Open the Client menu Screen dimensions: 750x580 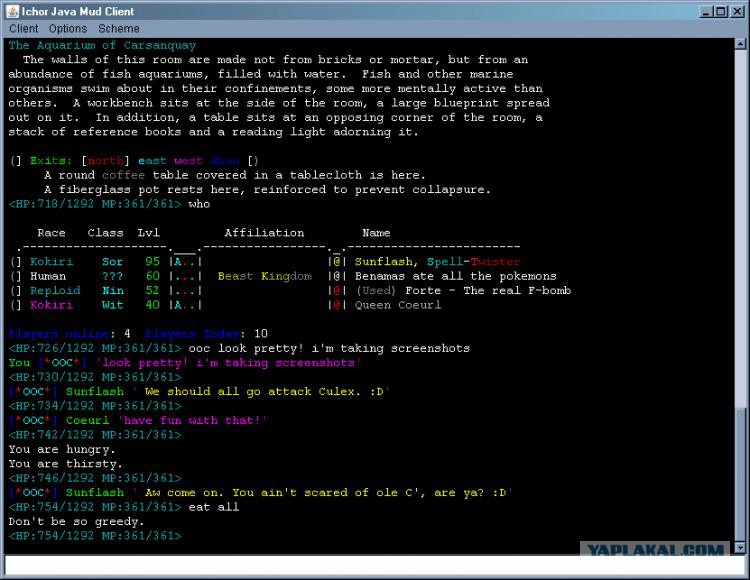(x=23, y=29)
